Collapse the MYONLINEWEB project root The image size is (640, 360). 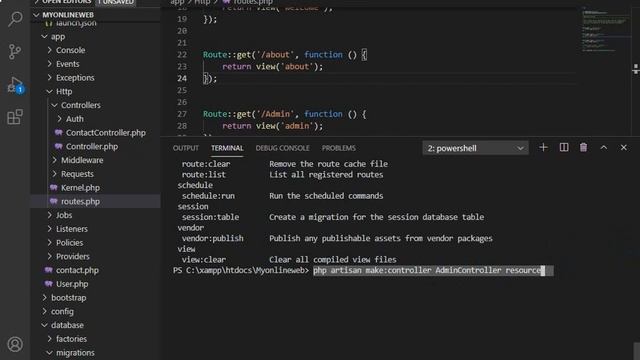click(x=68, y=15)
